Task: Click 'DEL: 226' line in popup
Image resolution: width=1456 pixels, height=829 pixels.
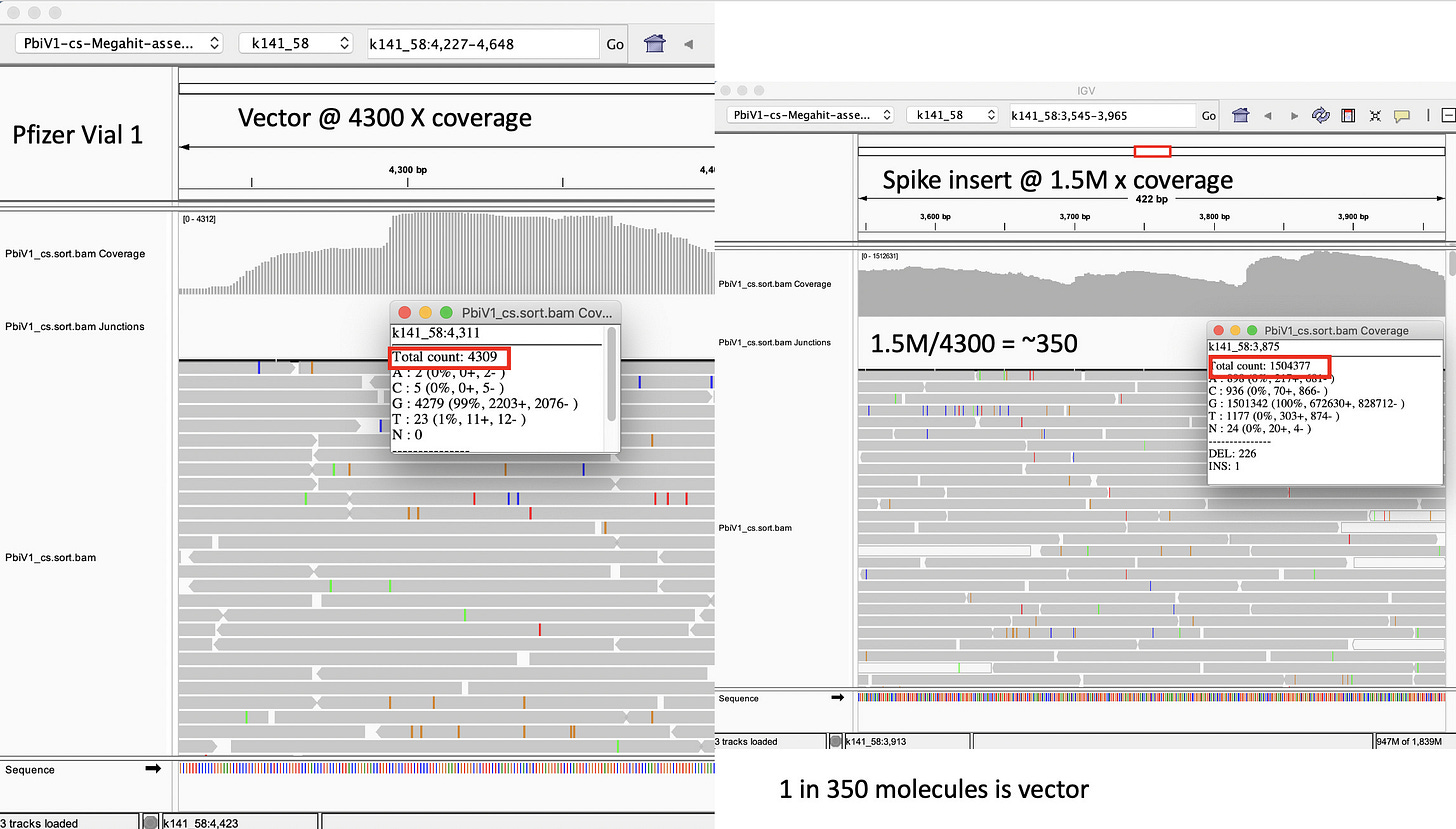Action: click(x=1233, y=453)
